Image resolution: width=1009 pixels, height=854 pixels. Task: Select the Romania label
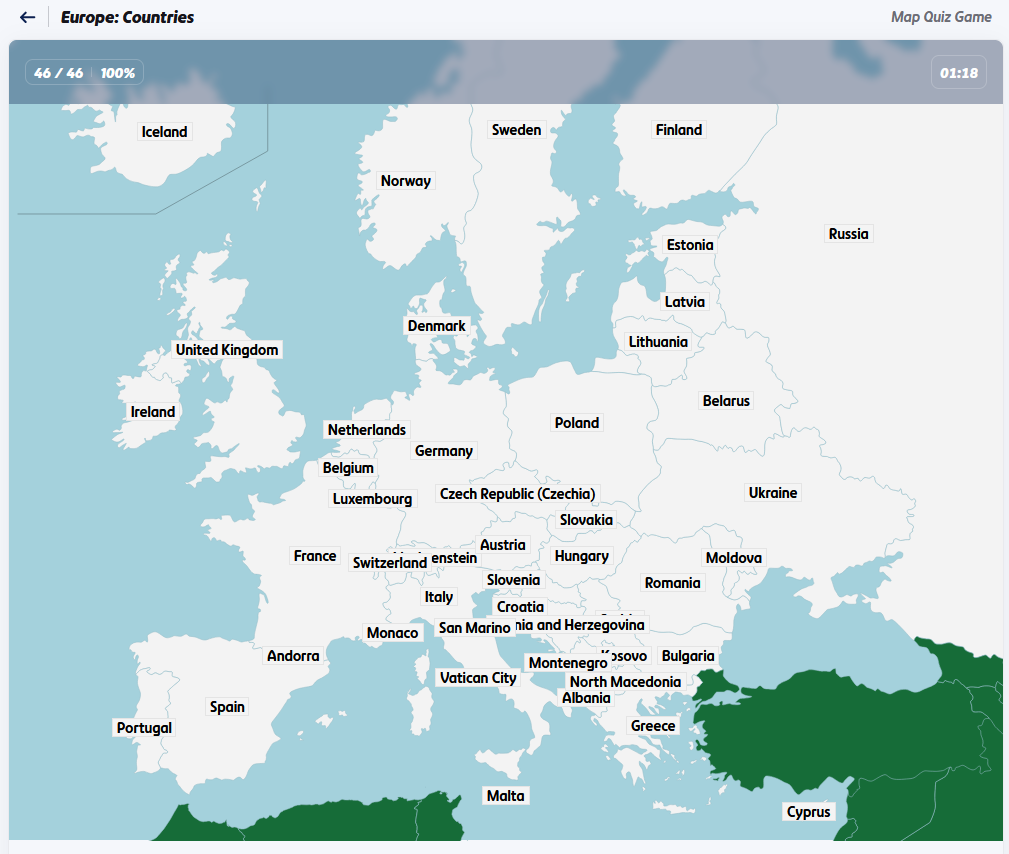(x=673, y=583)
